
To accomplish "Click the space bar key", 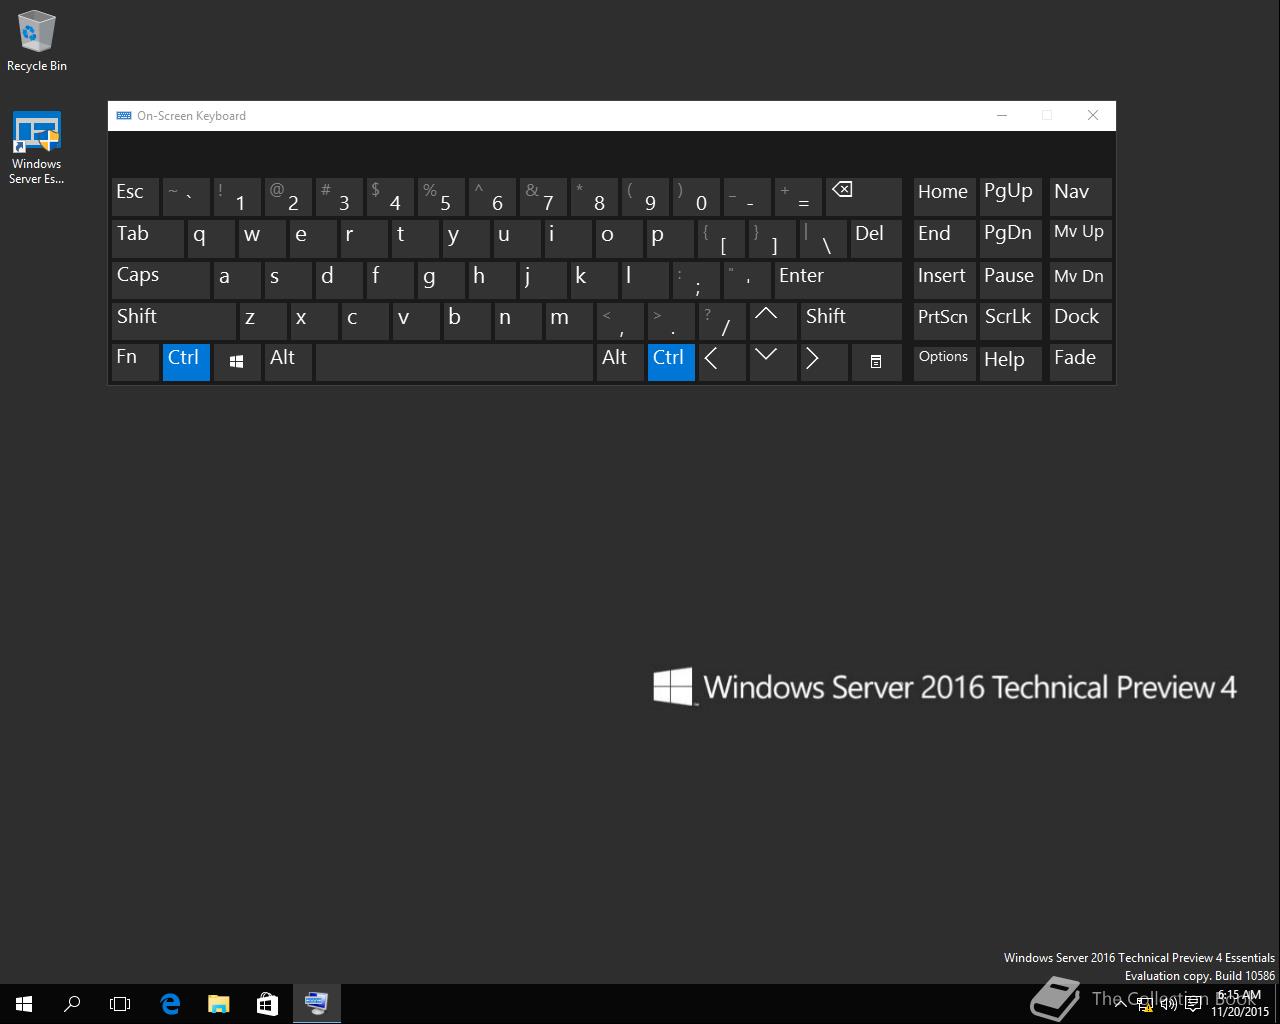I will point(454,362).
